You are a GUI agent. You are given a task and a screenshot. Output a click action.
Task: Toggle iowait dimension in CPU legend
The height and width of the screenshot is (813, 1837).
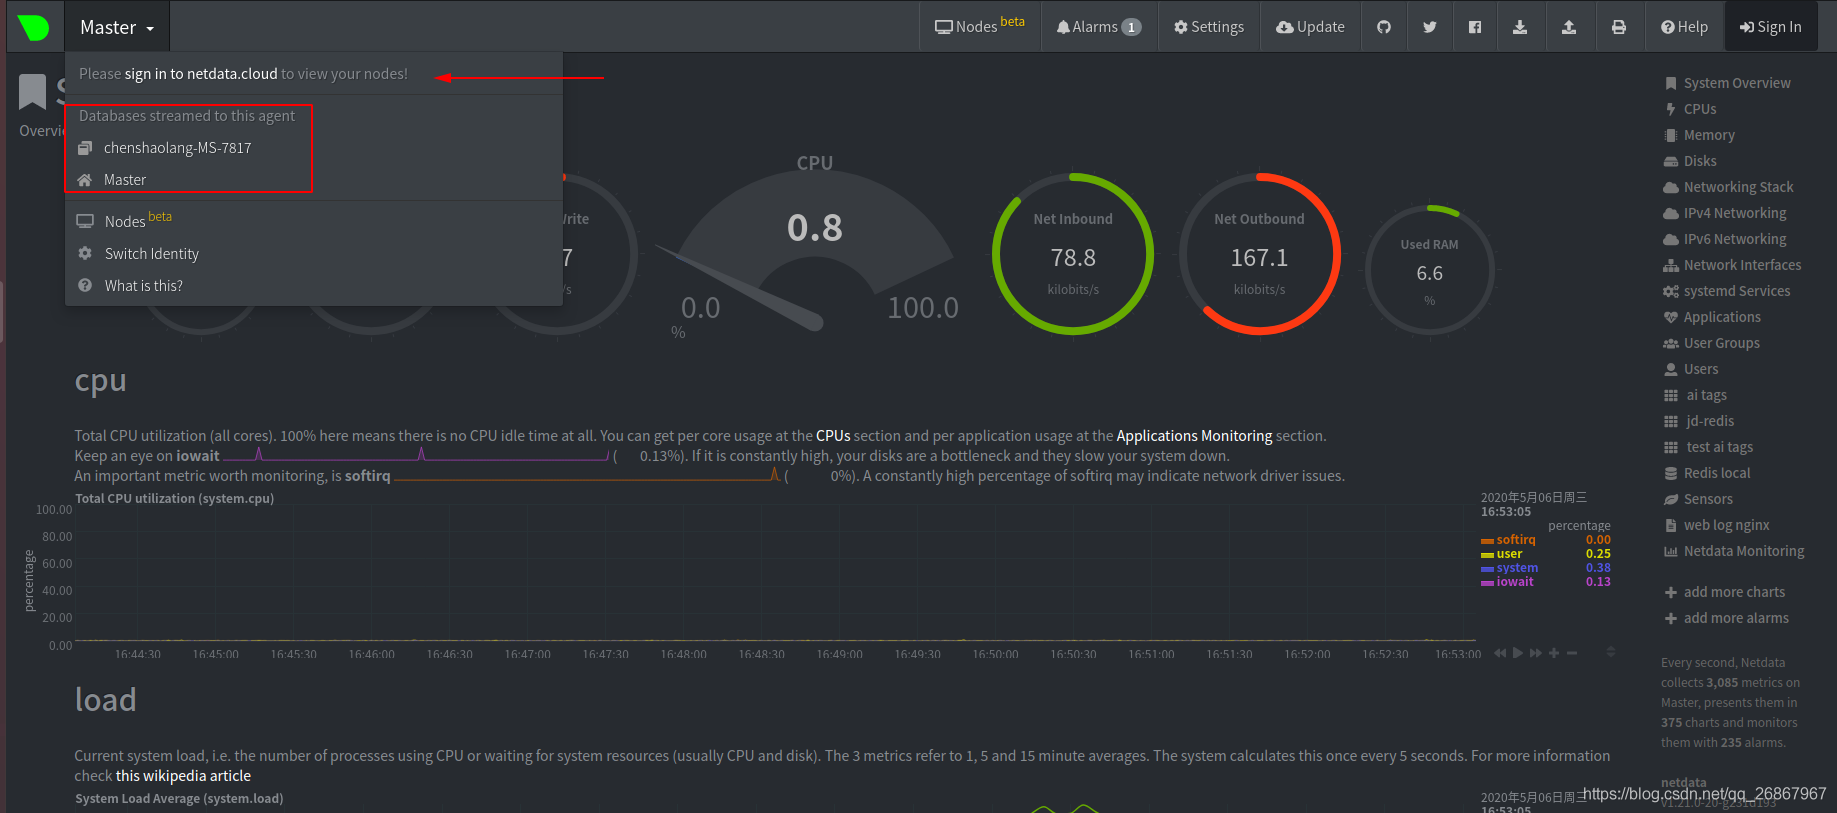click(1515, 582)
